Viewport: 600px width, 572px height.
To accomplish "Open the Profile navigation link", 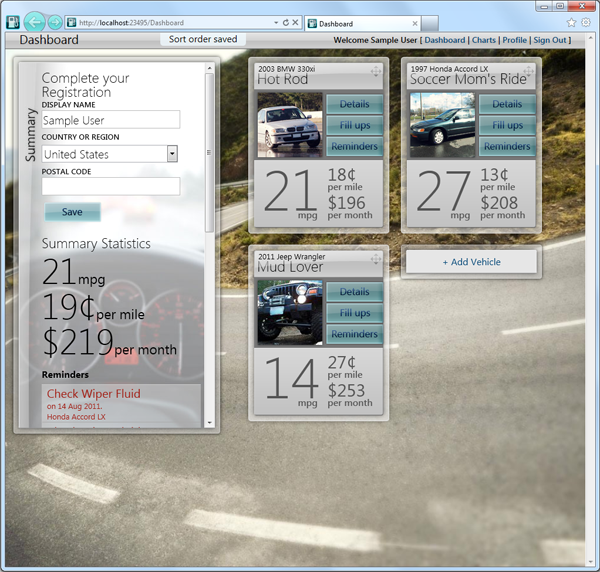I will (514, 40).
